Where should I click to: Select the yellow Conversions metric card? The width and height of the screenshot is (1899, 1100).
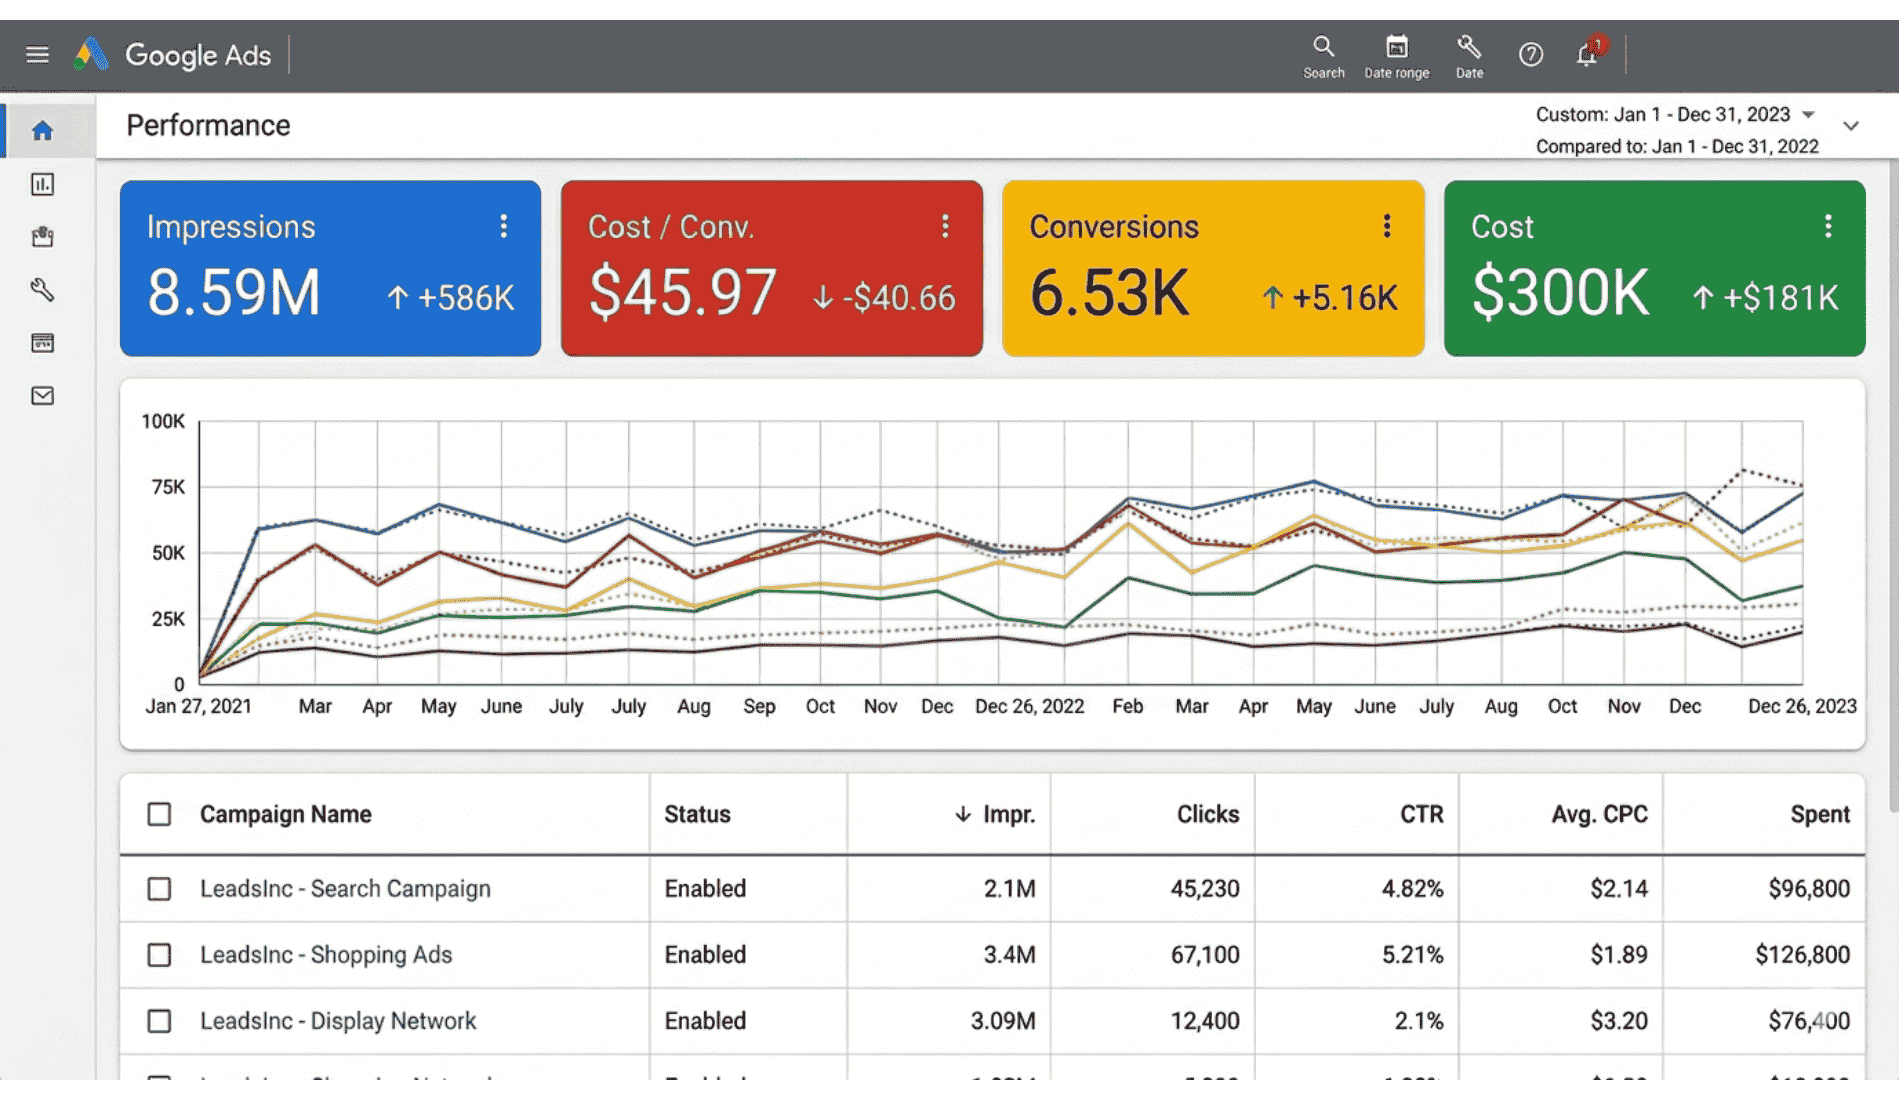click(x=1212, y=268)
